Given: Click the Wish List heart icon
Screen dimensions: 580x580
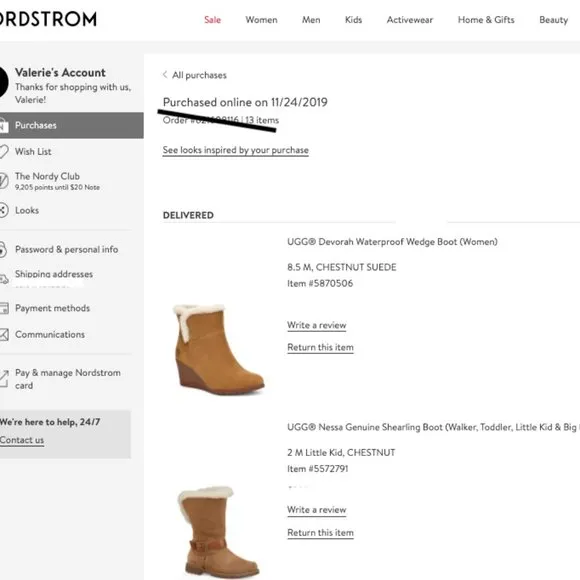Looking at the screenshot, I should [x=3, y=151].
